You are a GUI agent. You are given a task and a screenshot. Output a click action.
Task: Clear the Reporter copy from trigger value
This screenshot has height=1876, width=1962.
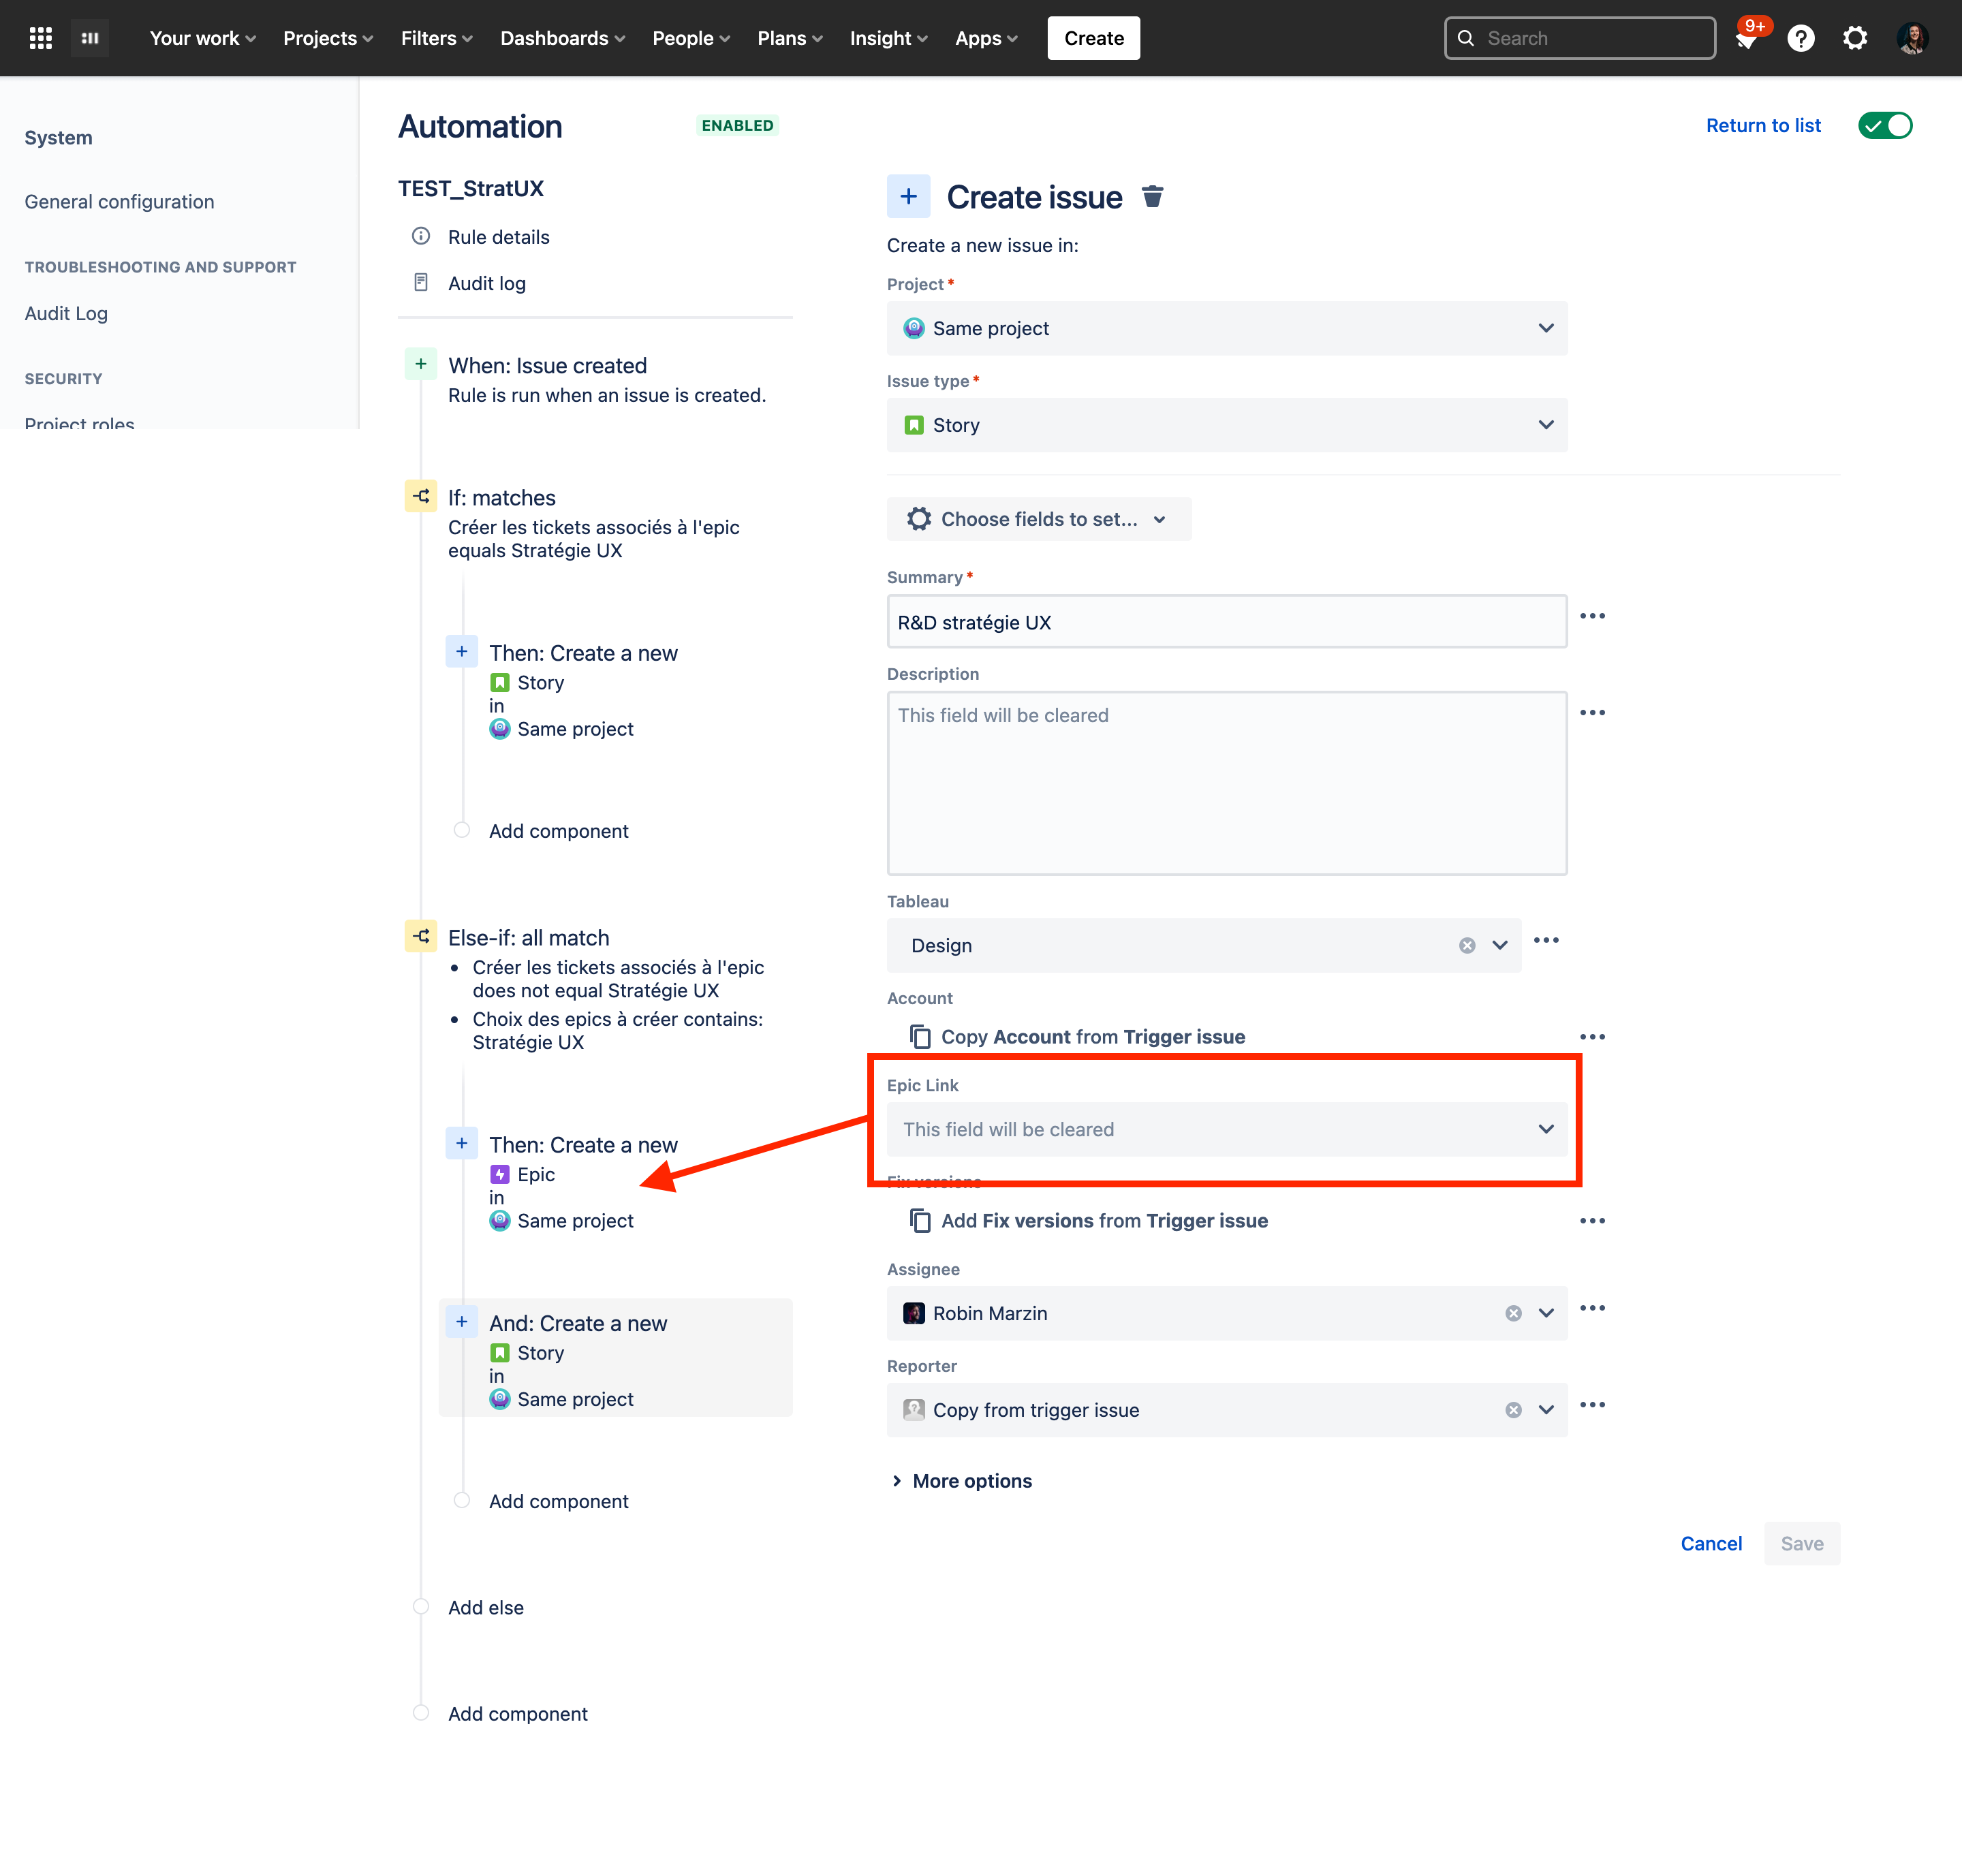tap(1513, 1410)
